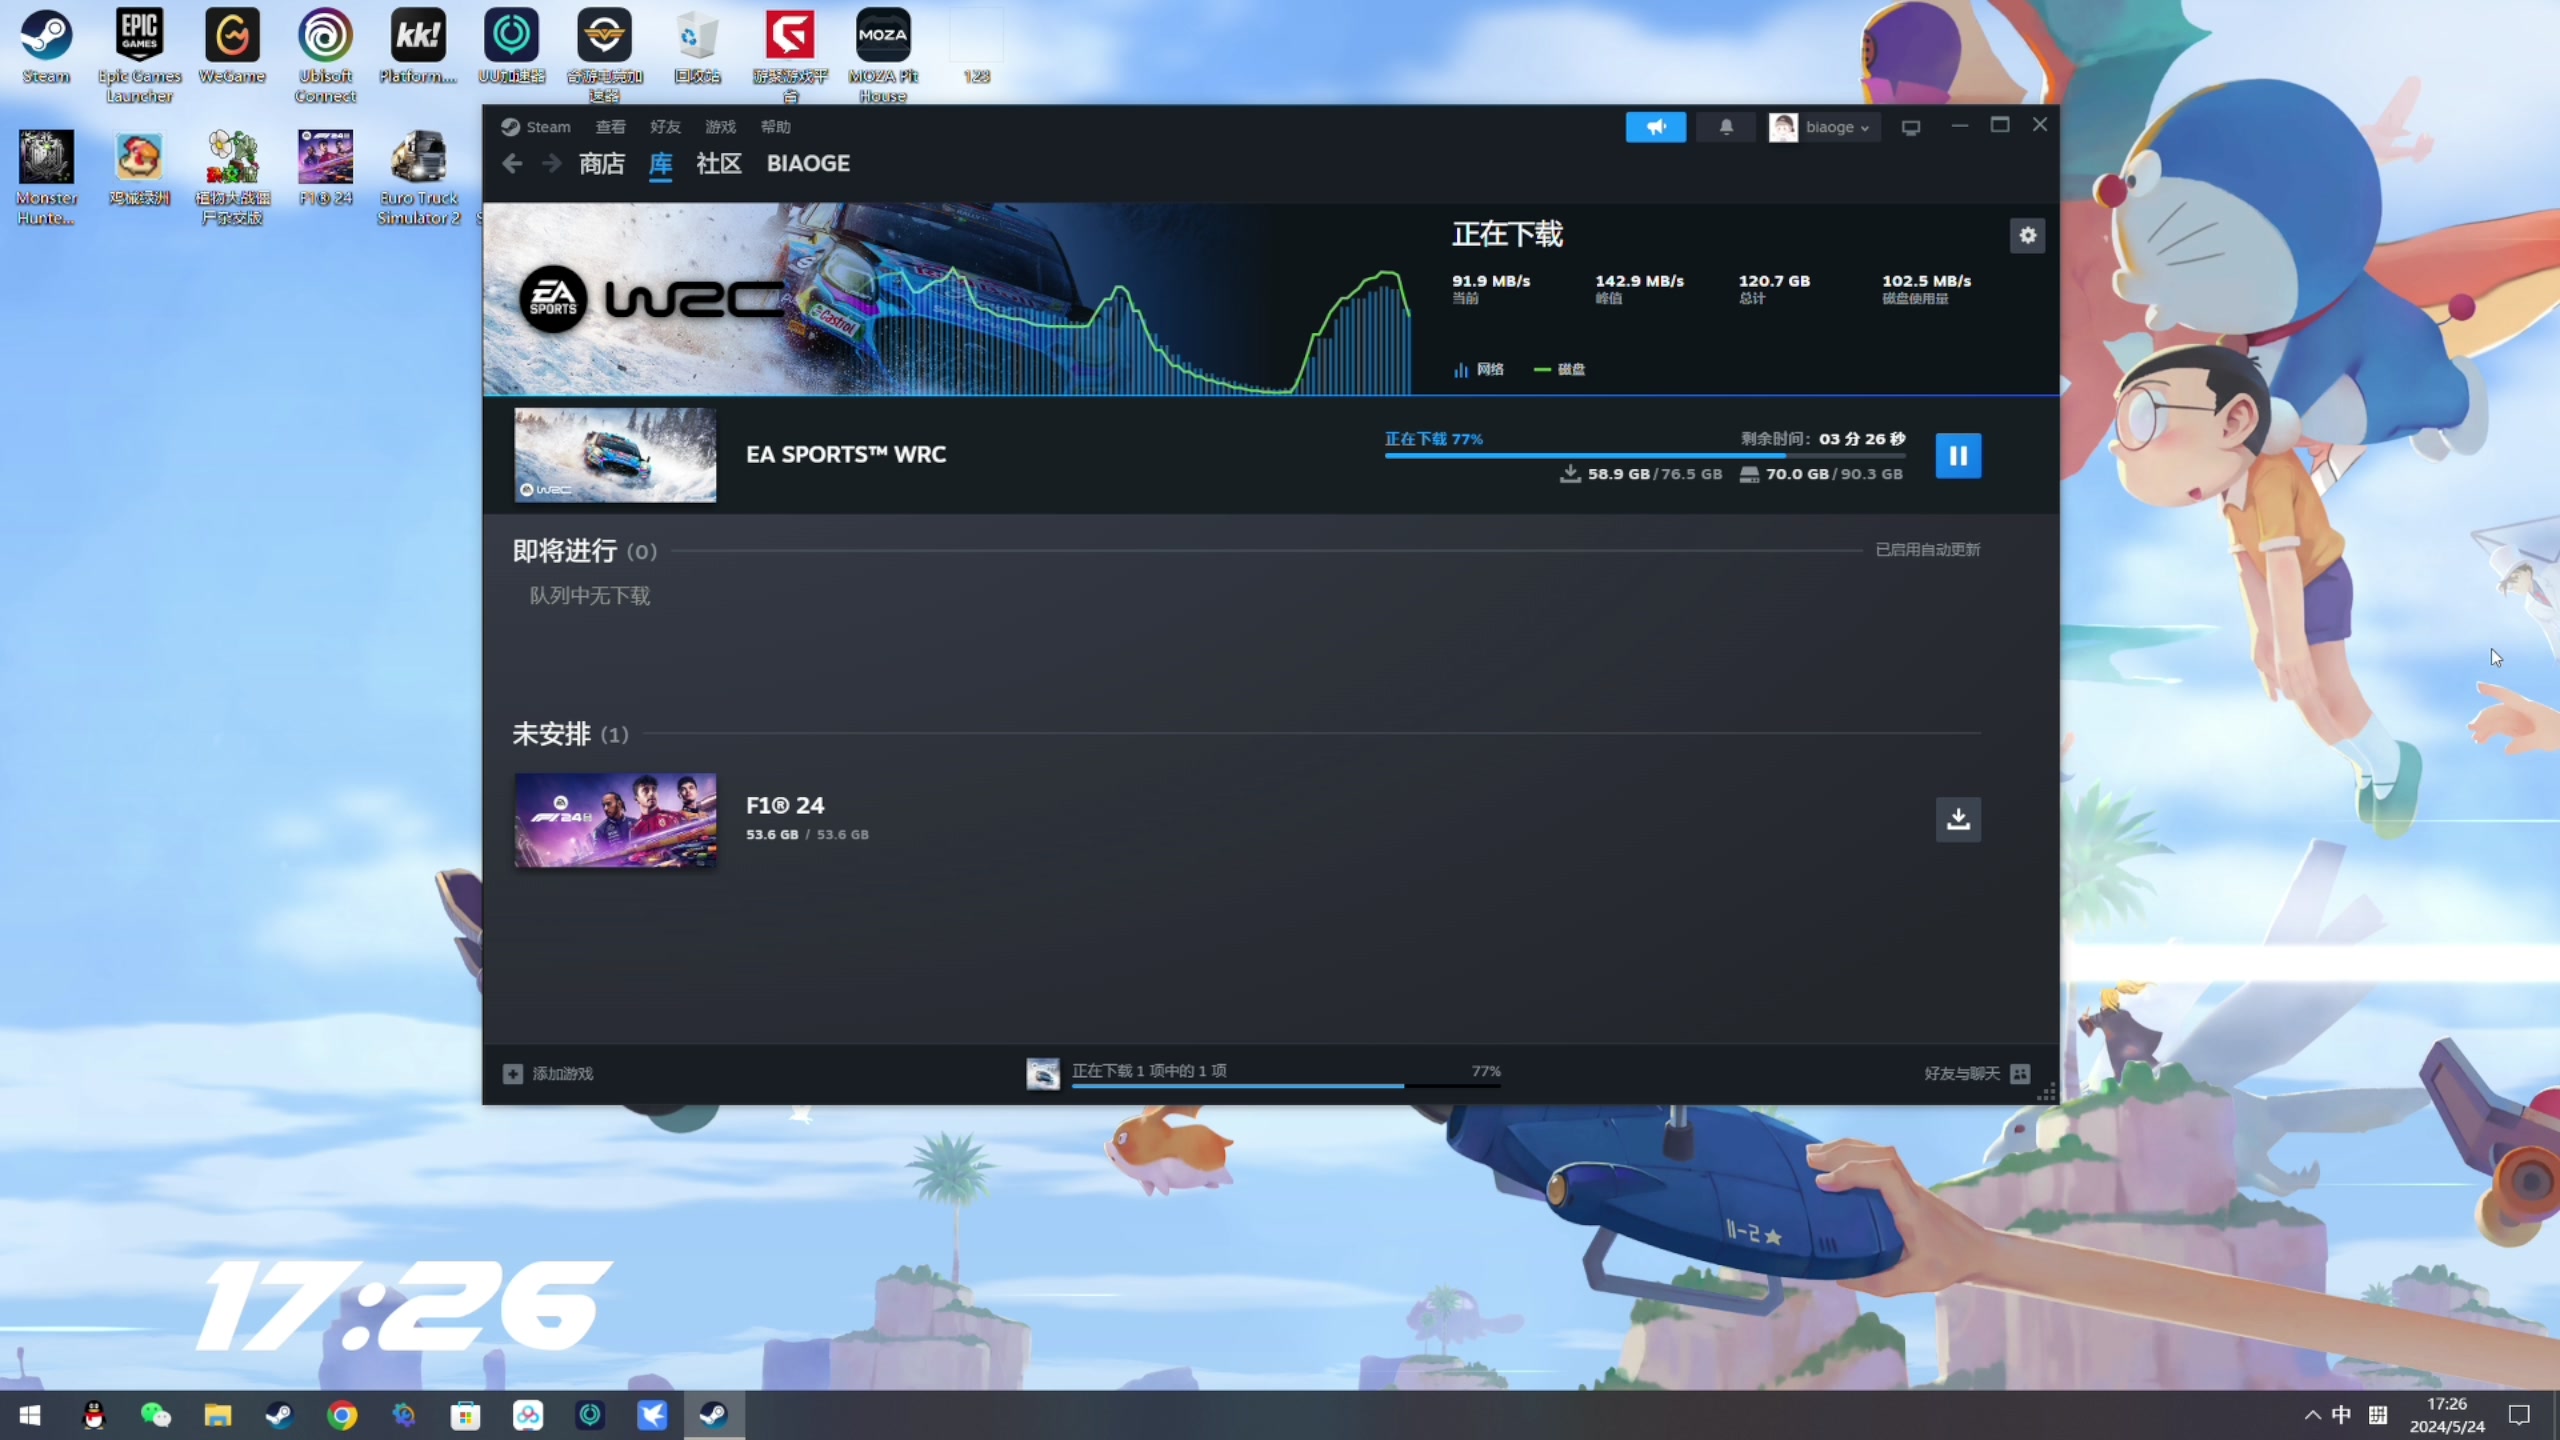Switch to Big Picture mode icon
The image size is (2560, 1440).
pyautogui.click(x=1910, y=127)
